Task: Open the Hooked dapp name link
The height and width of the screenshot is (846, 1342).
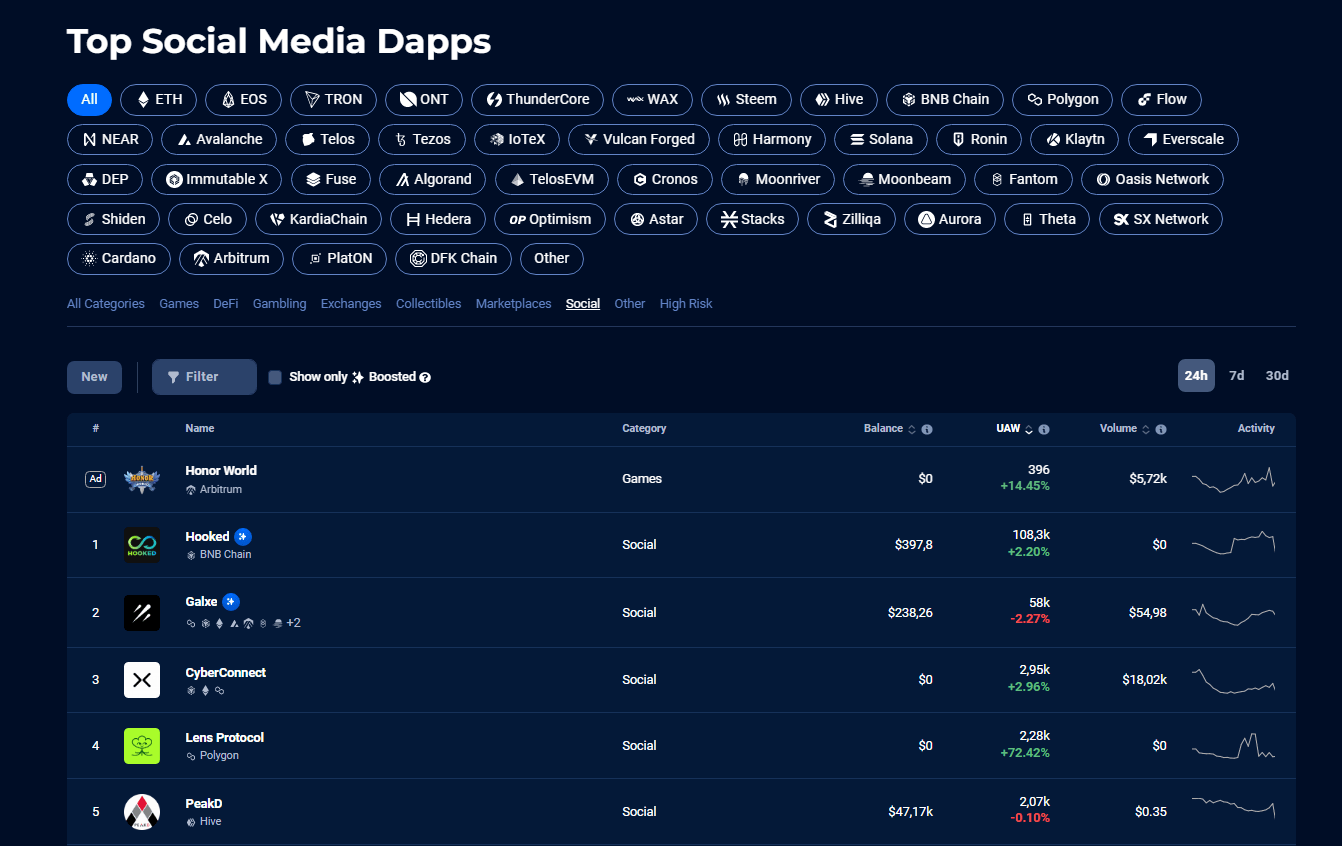Action: pos(208,537)
